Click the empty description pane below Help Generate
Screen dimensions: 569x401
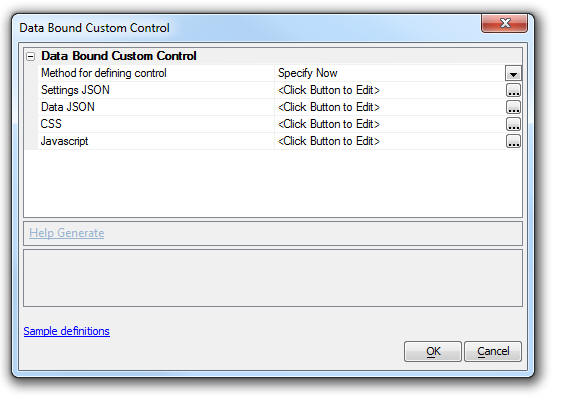coord(273,278)
